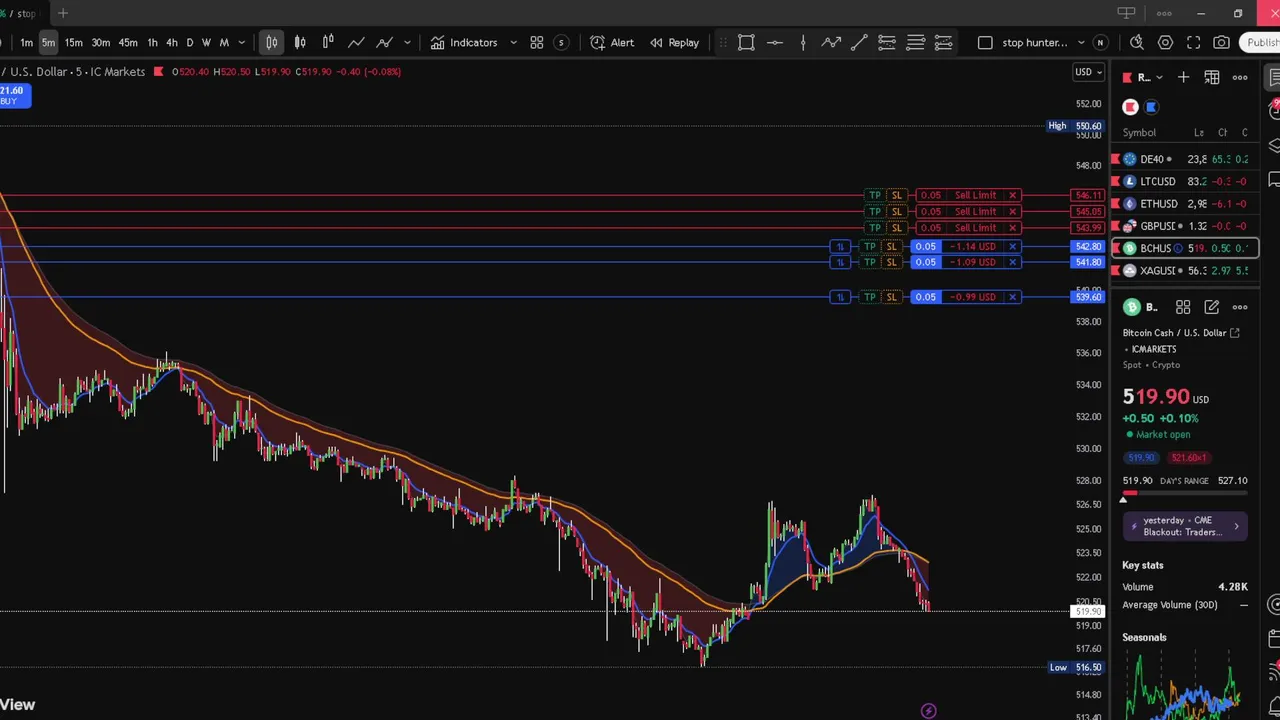Select XAGUSD in the watchlist
Viewport: 1280px width, 720px height.
point(1185,271)
